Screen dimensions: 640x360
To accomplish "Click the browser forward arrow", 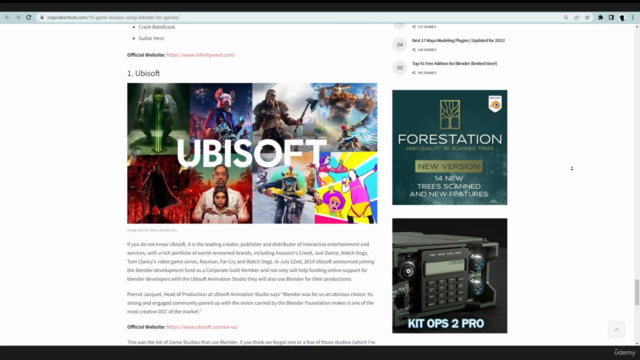I will tap(18, 18).
